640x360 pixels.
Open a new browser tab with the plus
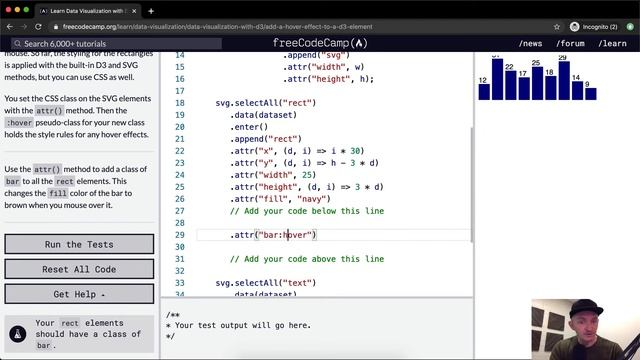pyautogui.click(x=151, y=11)
